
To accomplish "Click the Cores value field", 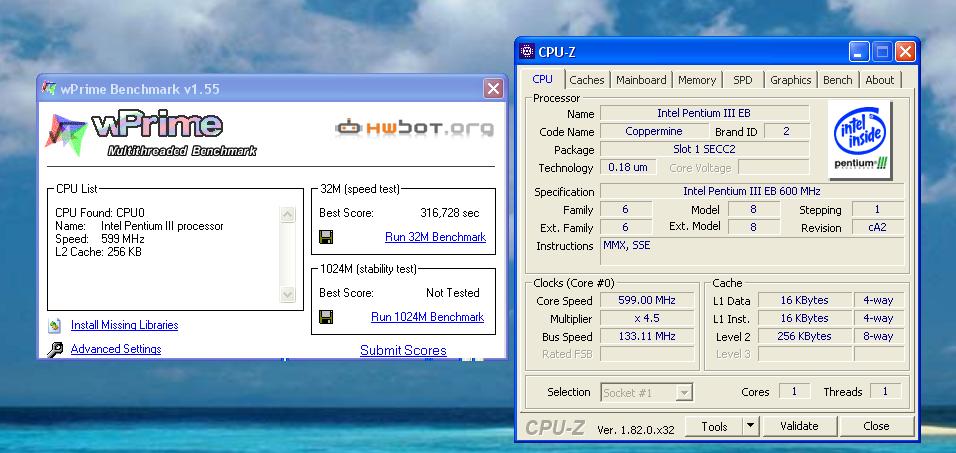I will pyautogui.click(x=794, y=392).
